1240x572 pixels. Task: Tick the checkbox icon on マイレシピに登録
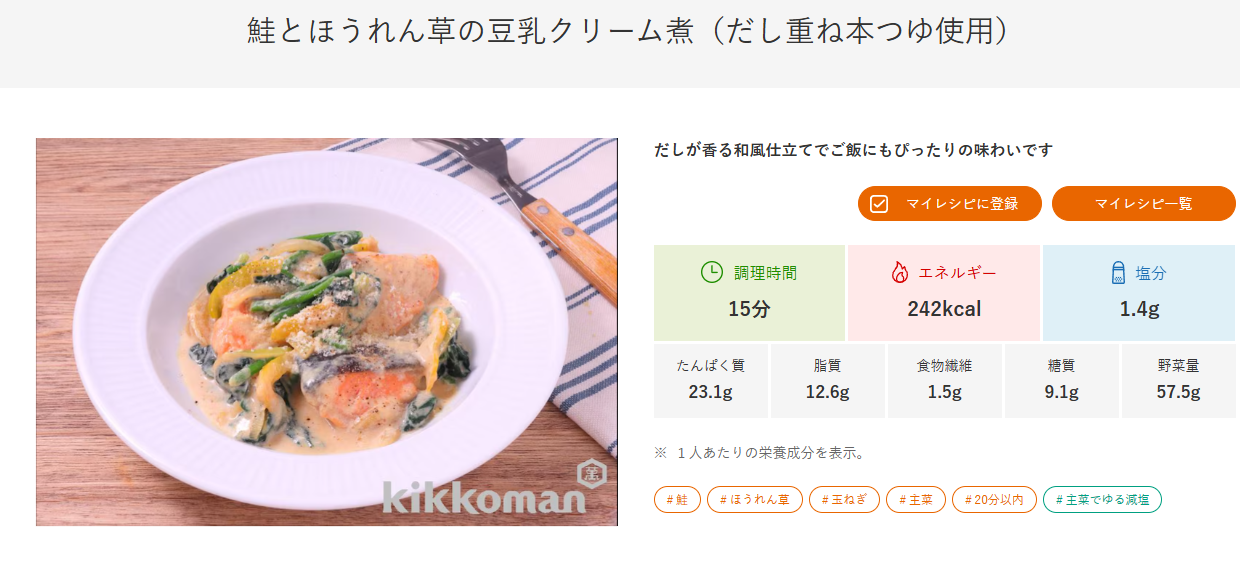pos(879,204)
